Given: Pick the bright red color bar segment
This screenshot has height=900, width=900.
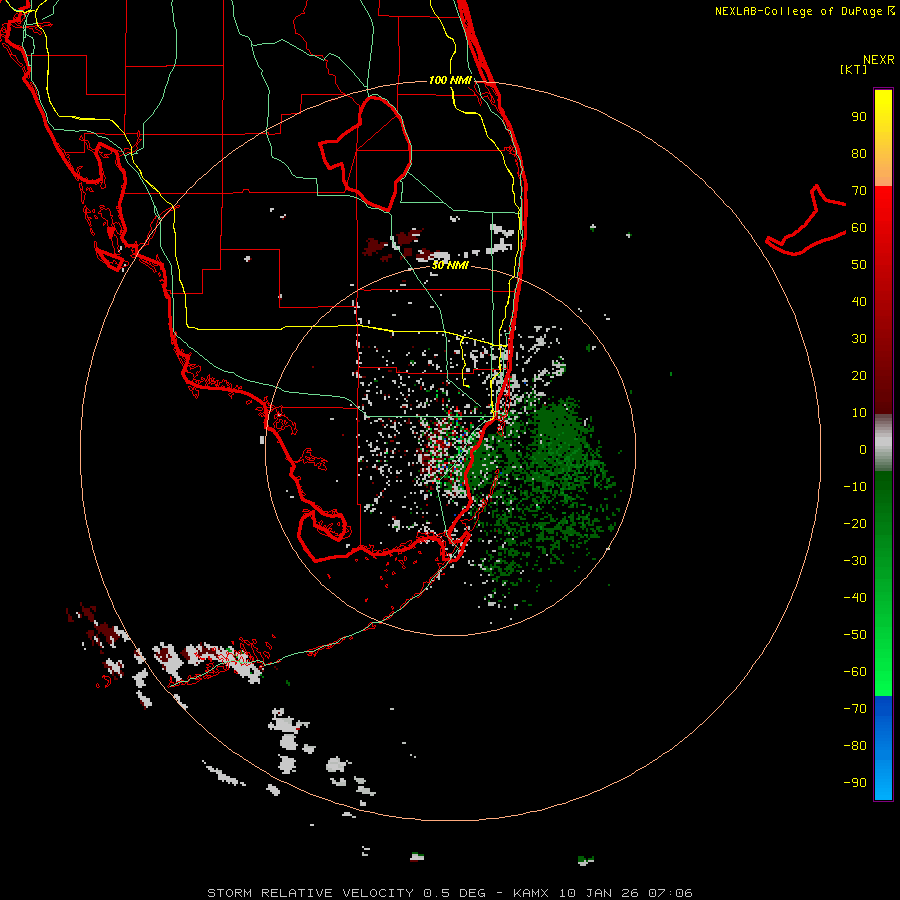Looking at the screenshot, I should pyautogui.click(x=883, y=212).
